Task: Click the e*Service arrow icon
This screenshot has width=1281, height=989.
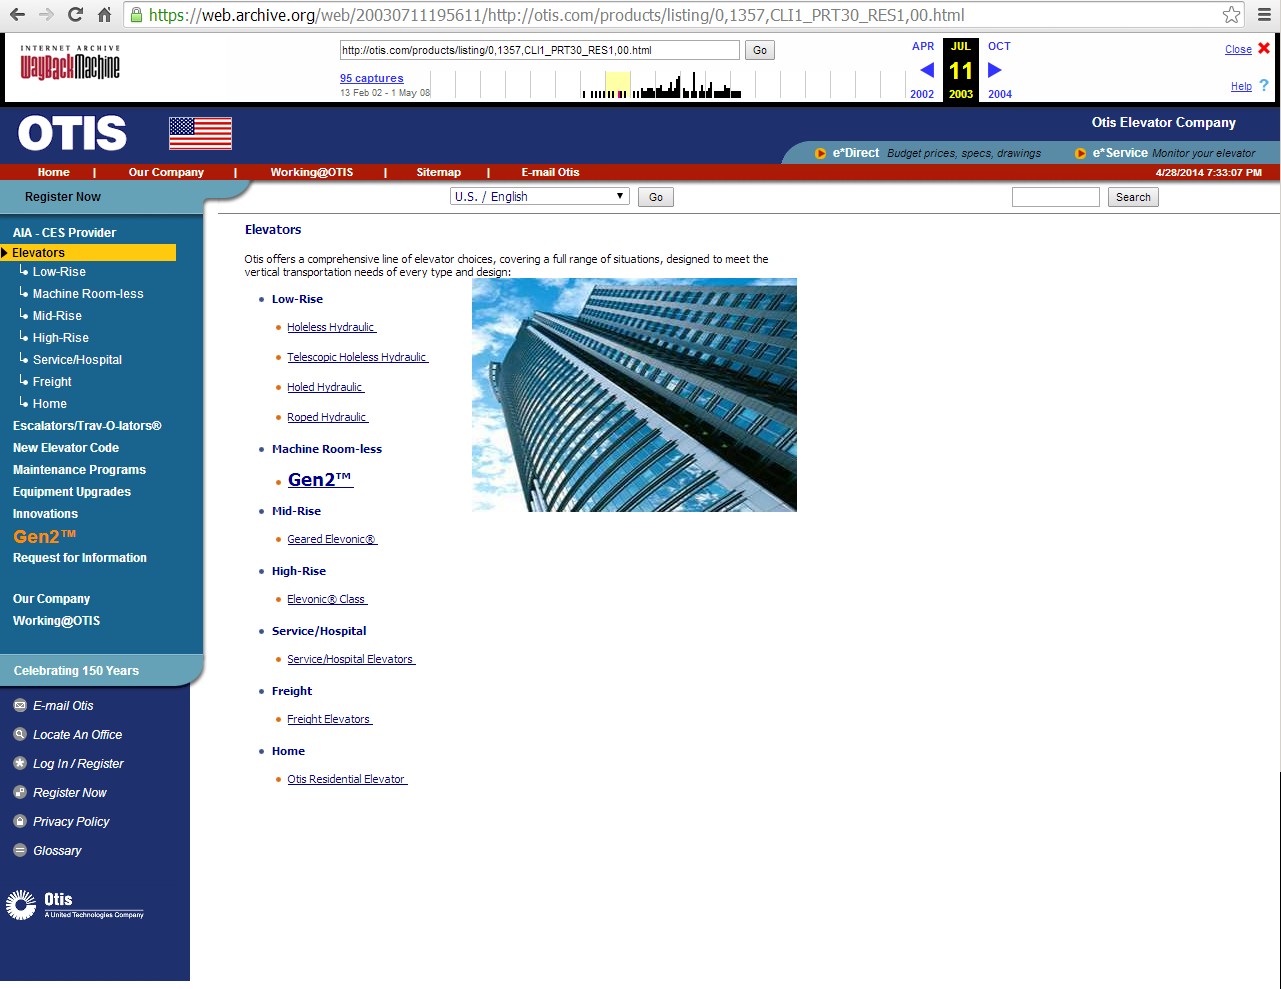Action: coord(1080,153)
